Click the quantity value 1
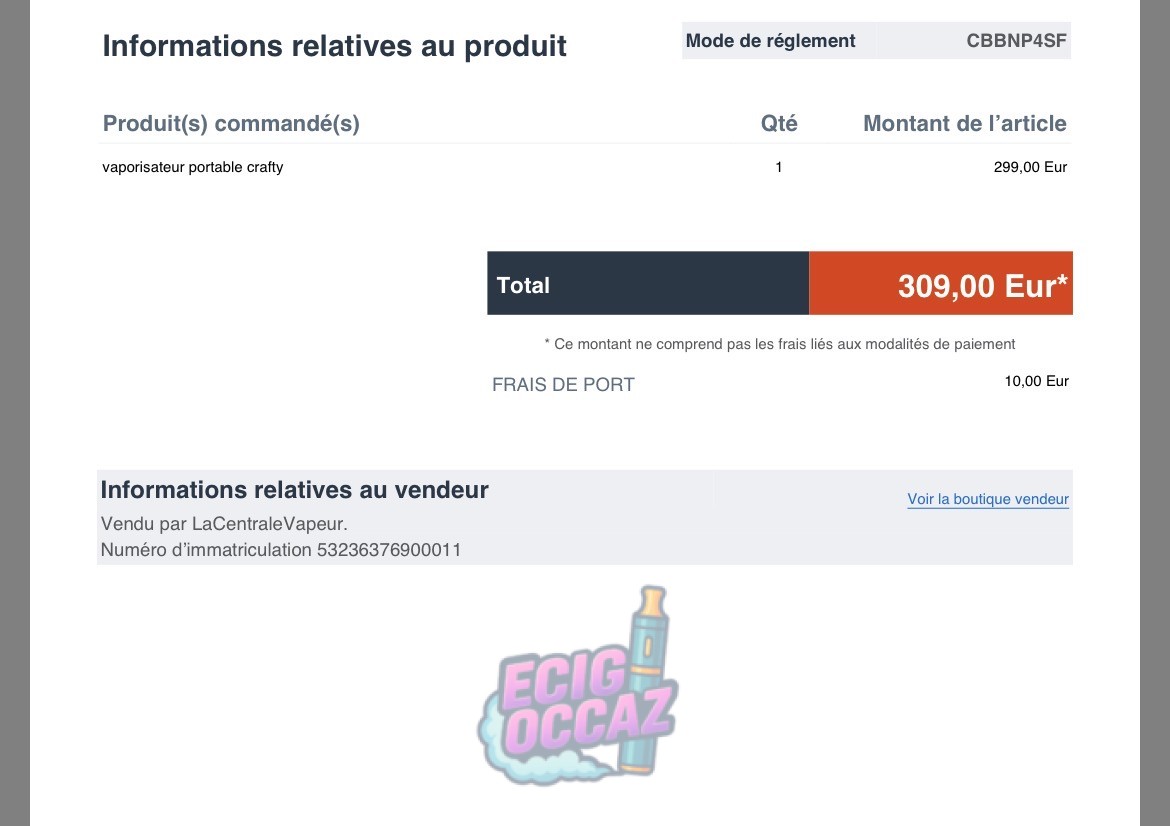Screen dimensions: 1170x826 click(x=779, y=167)
